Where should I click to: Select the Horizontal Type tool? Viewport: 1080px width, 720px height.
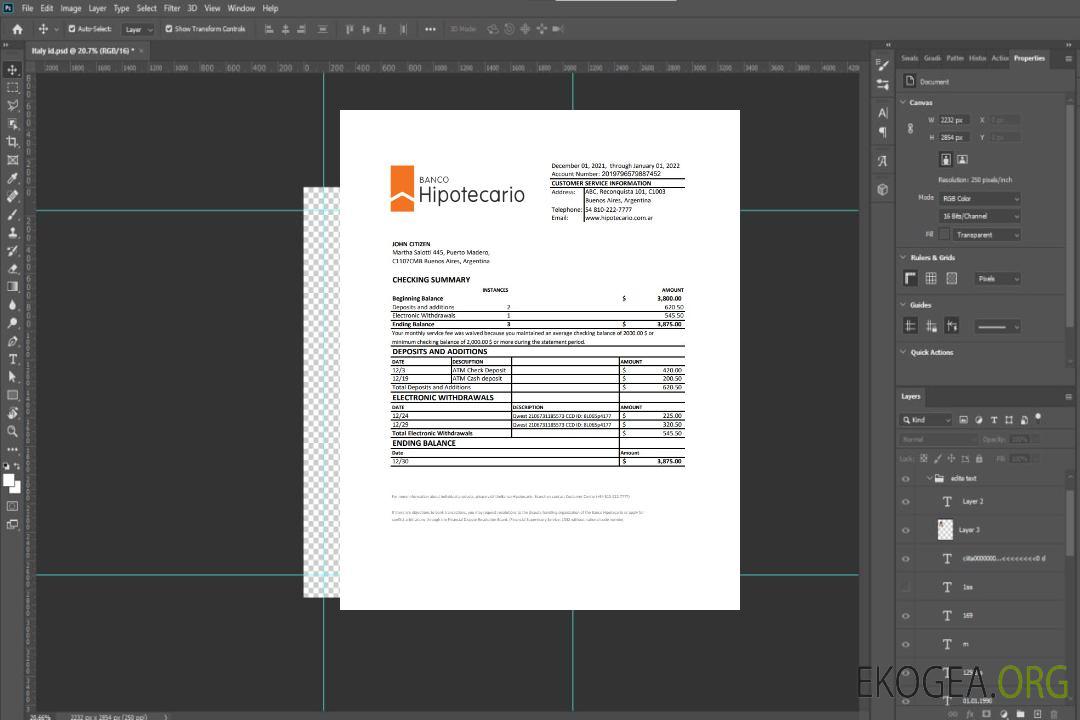click(x=13, y=359)
